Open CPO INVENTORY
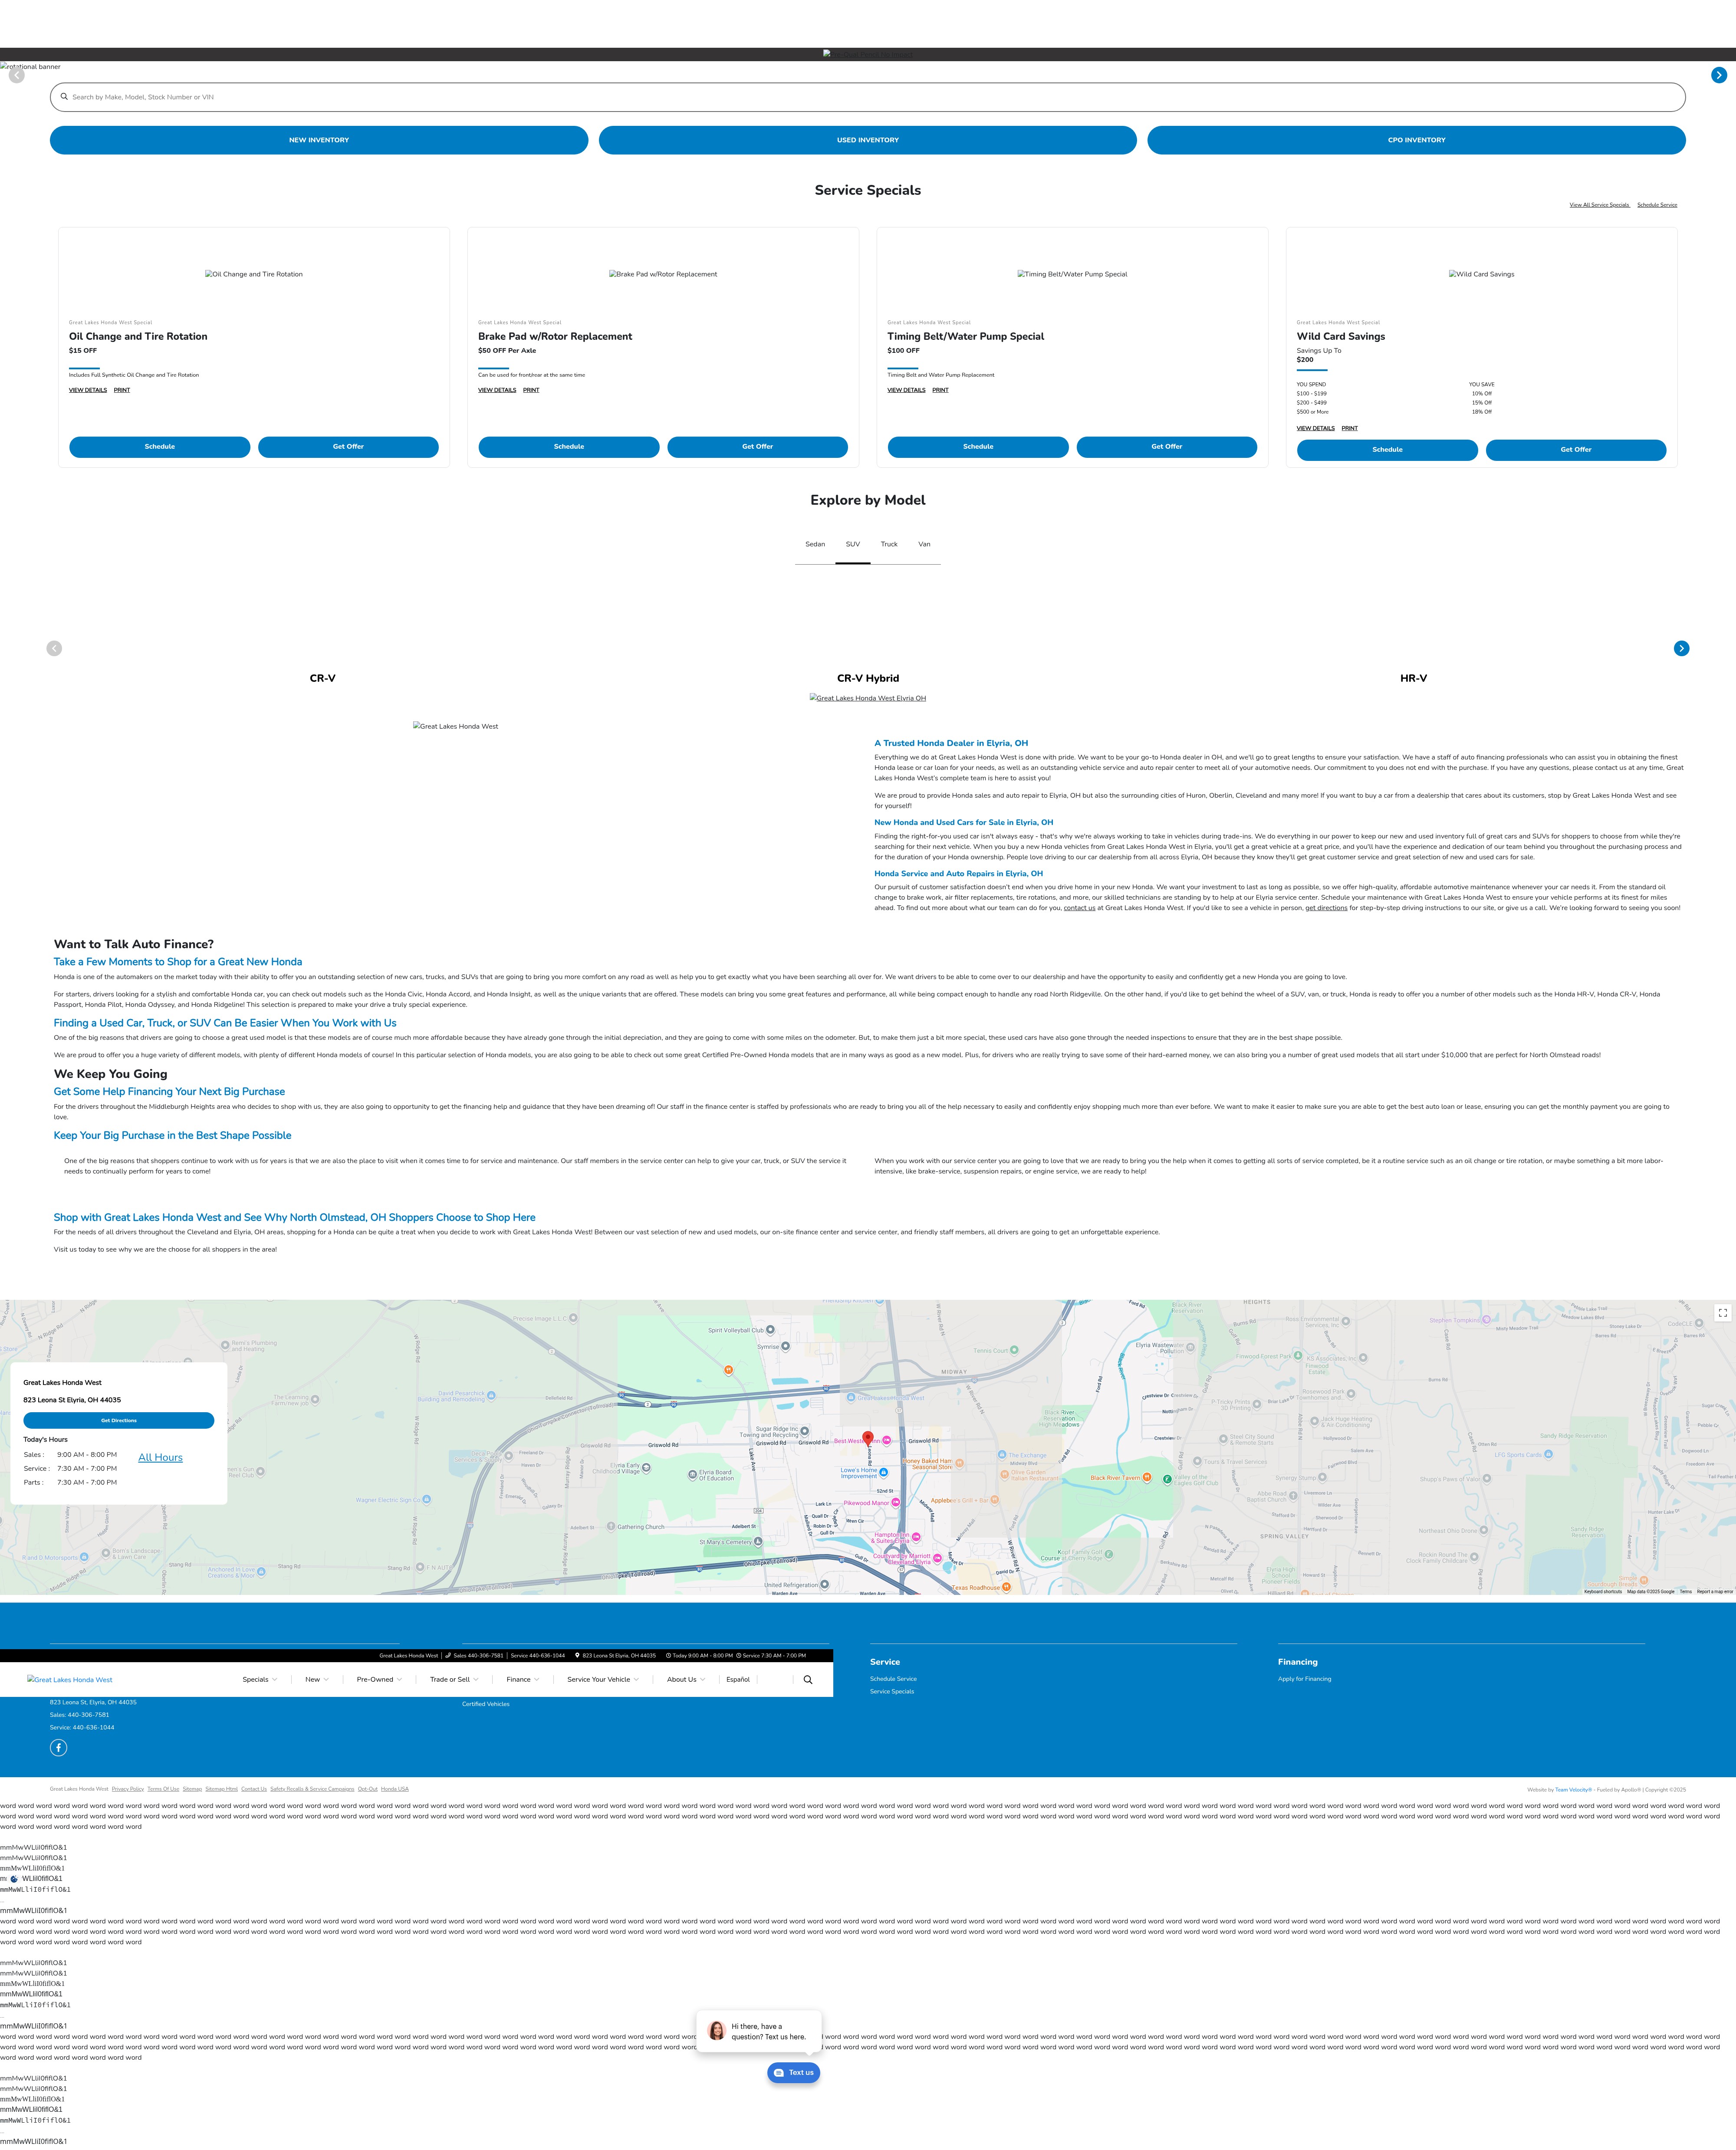The width and height of the screenshot is (1736, 2150). [1416, 140]
